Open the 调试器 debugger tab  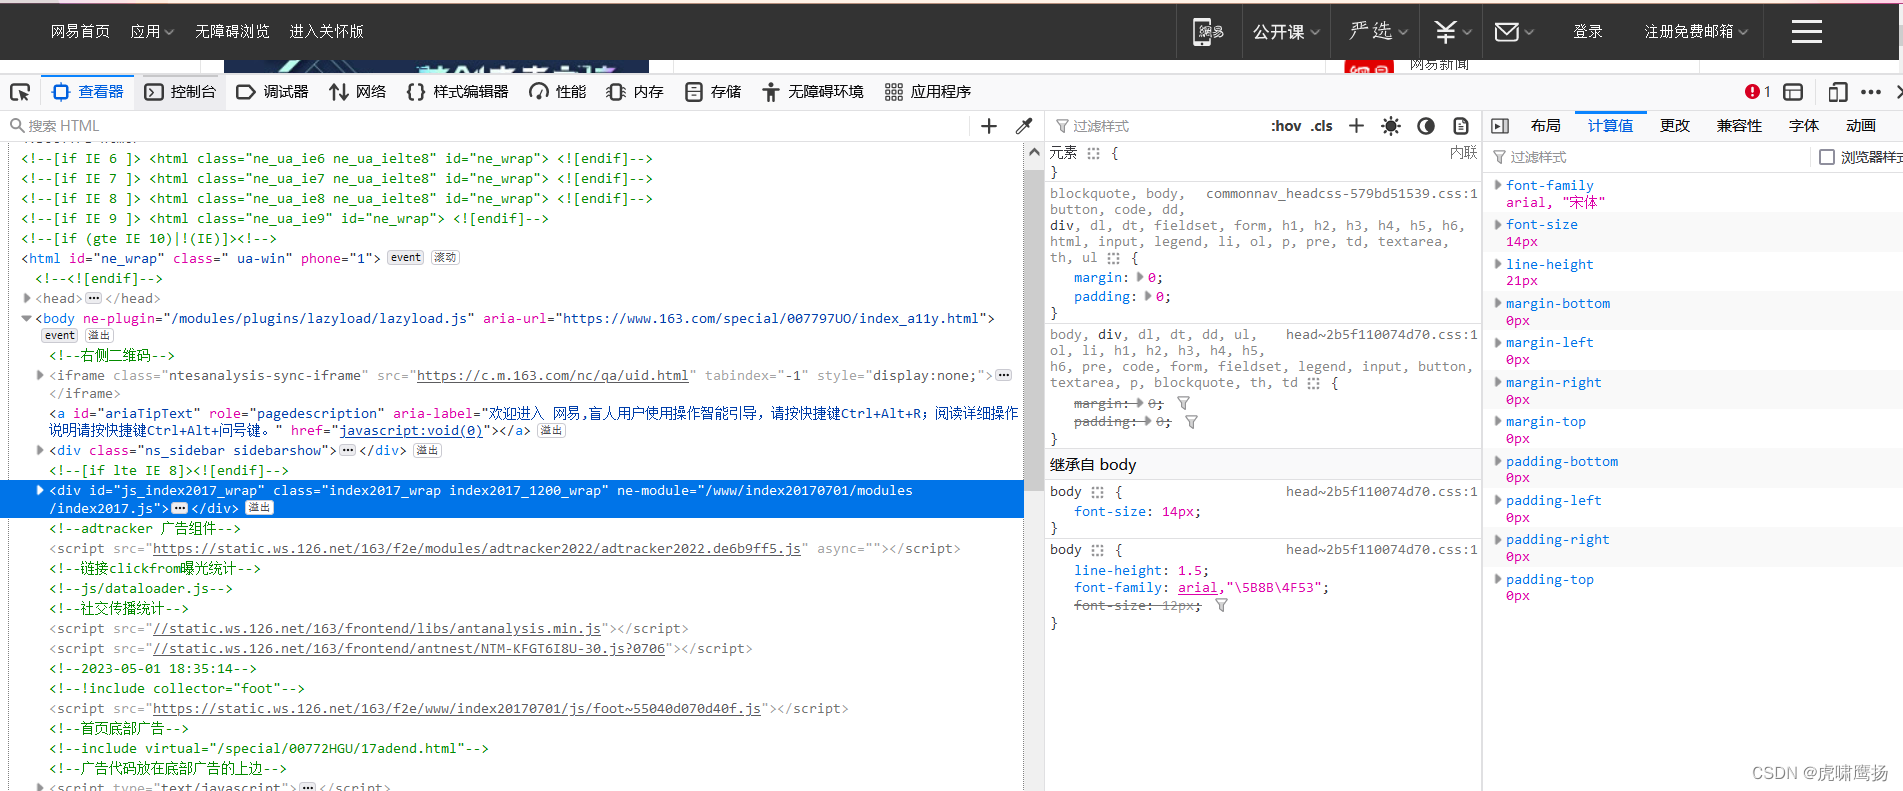[272, 92]
